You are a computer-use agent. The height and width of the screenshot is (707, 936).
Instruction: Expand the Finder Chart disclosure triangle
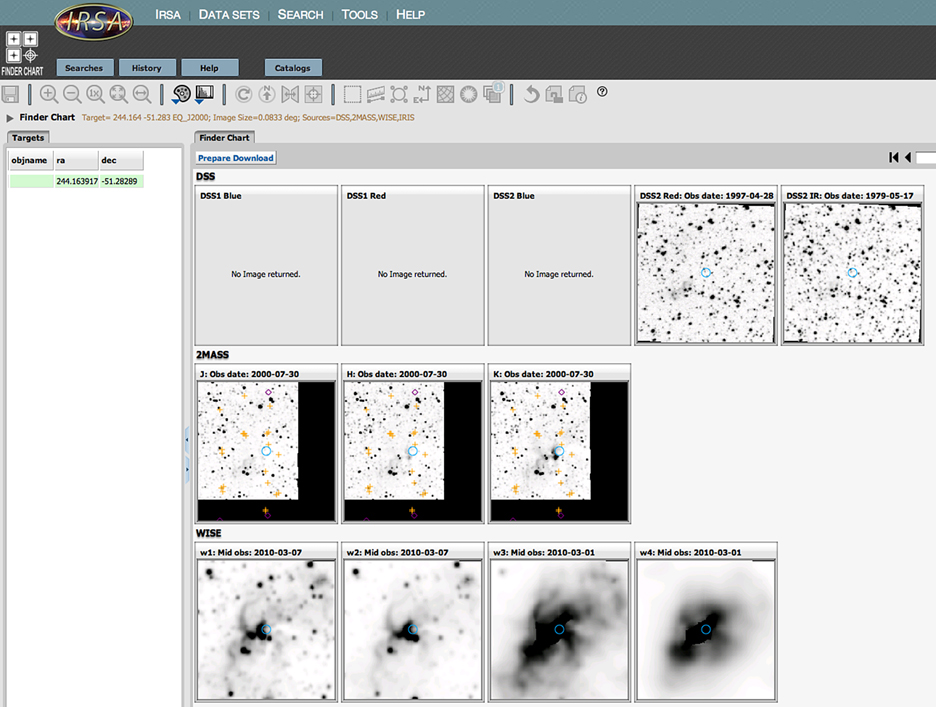coord(10,118)
